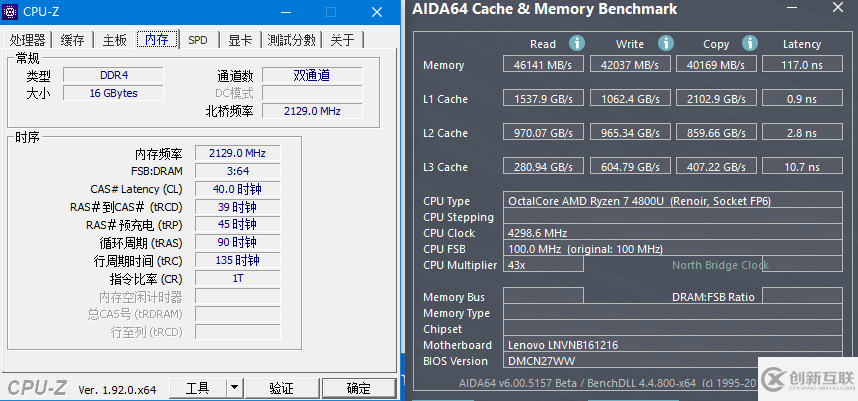Open the 缓存 tab
The image size is (858, 401).
point(73,40)
